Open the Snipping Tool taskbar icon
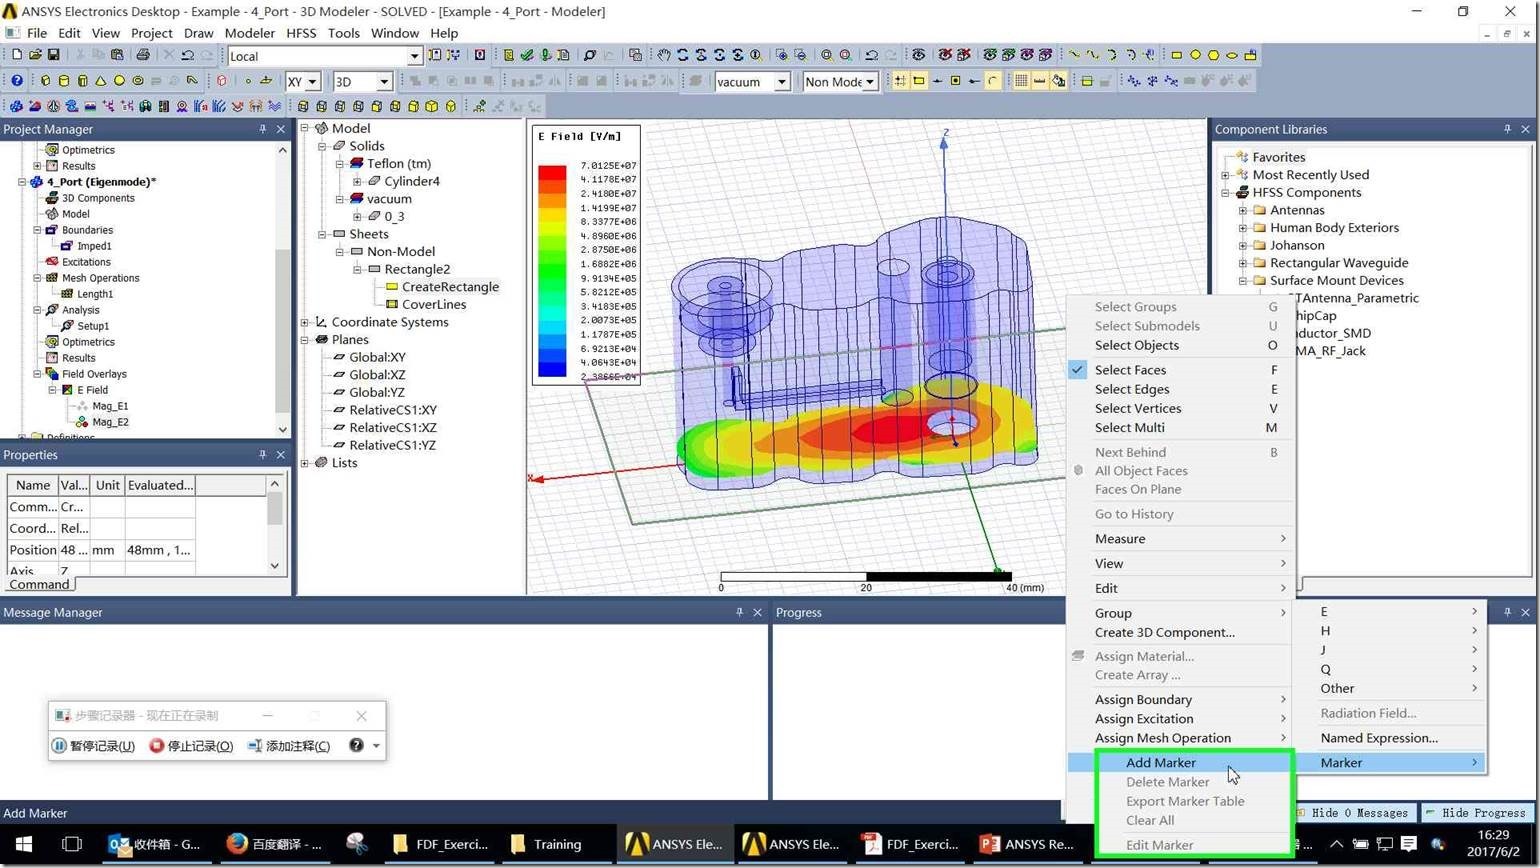Image resolution: width=1540 pixels, height=868 pixels. (x=357, y=844)
